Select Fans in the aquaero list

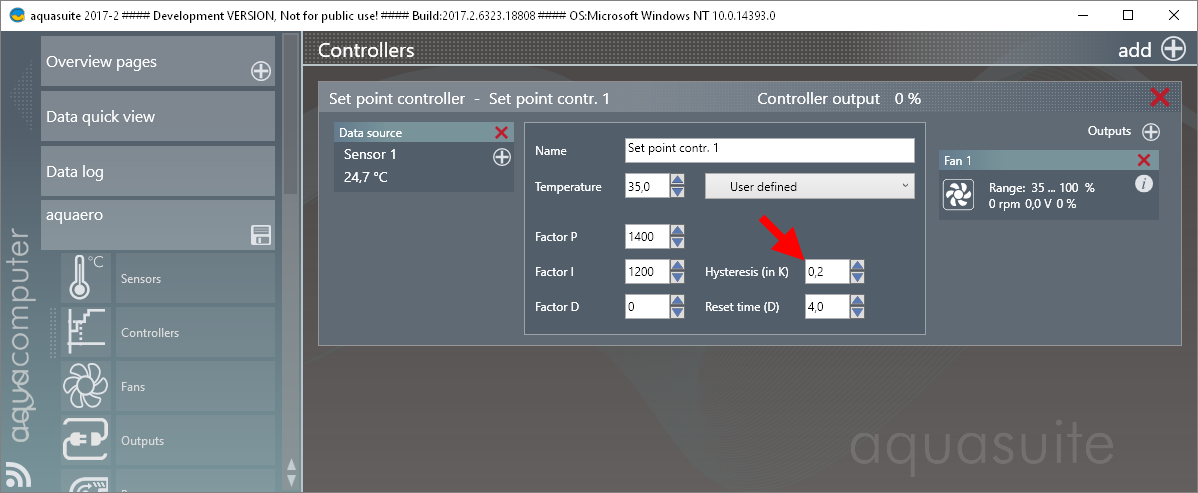coord(194,387)
